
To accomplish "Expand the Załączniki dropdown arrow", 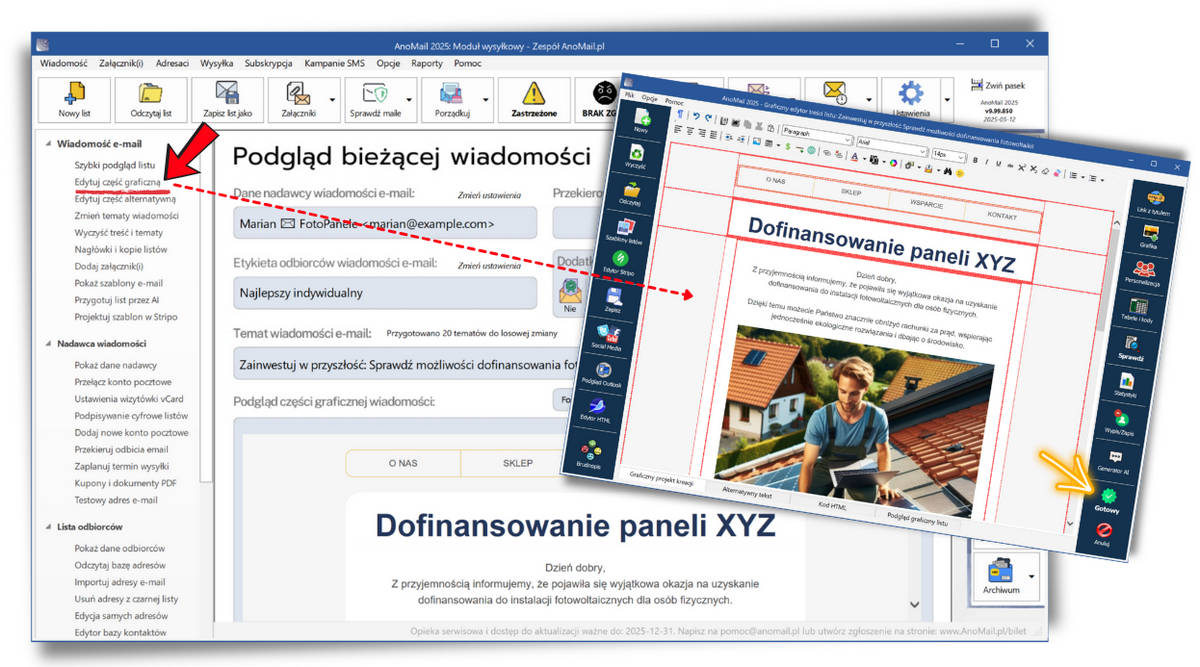I will coord(331,100).
